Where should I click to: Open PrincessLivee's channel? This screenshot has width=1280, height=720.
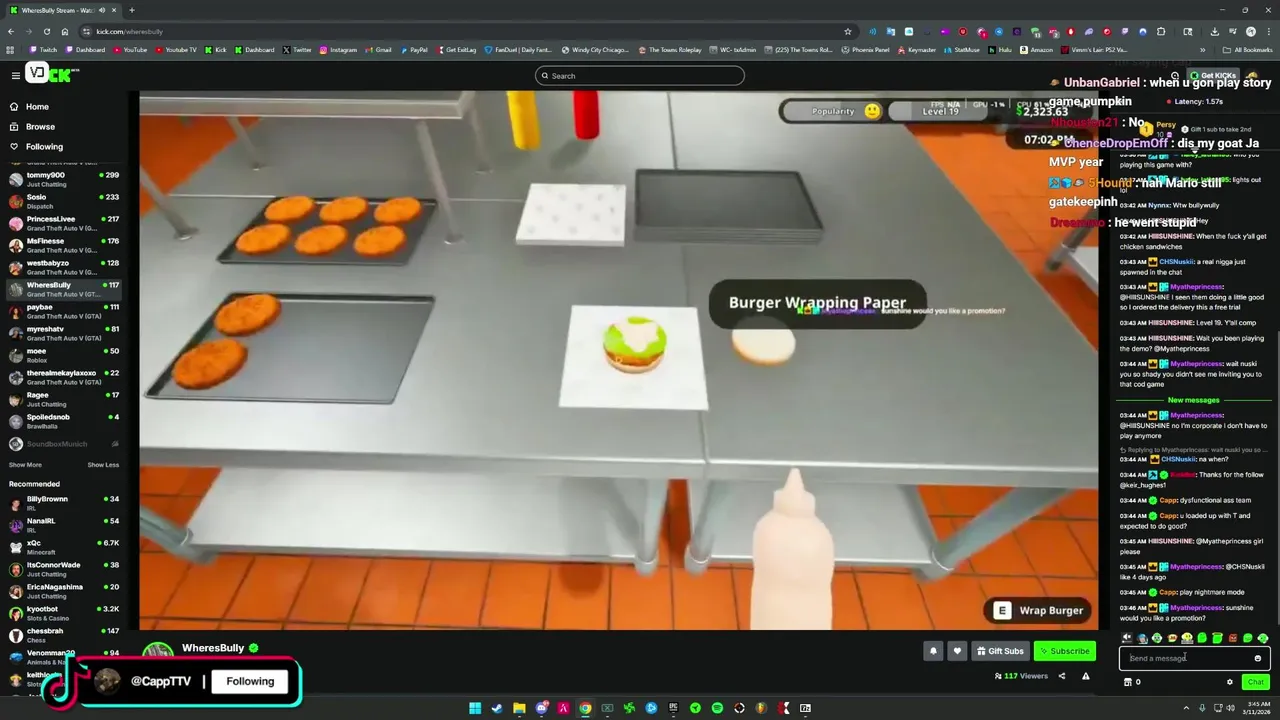65,223
